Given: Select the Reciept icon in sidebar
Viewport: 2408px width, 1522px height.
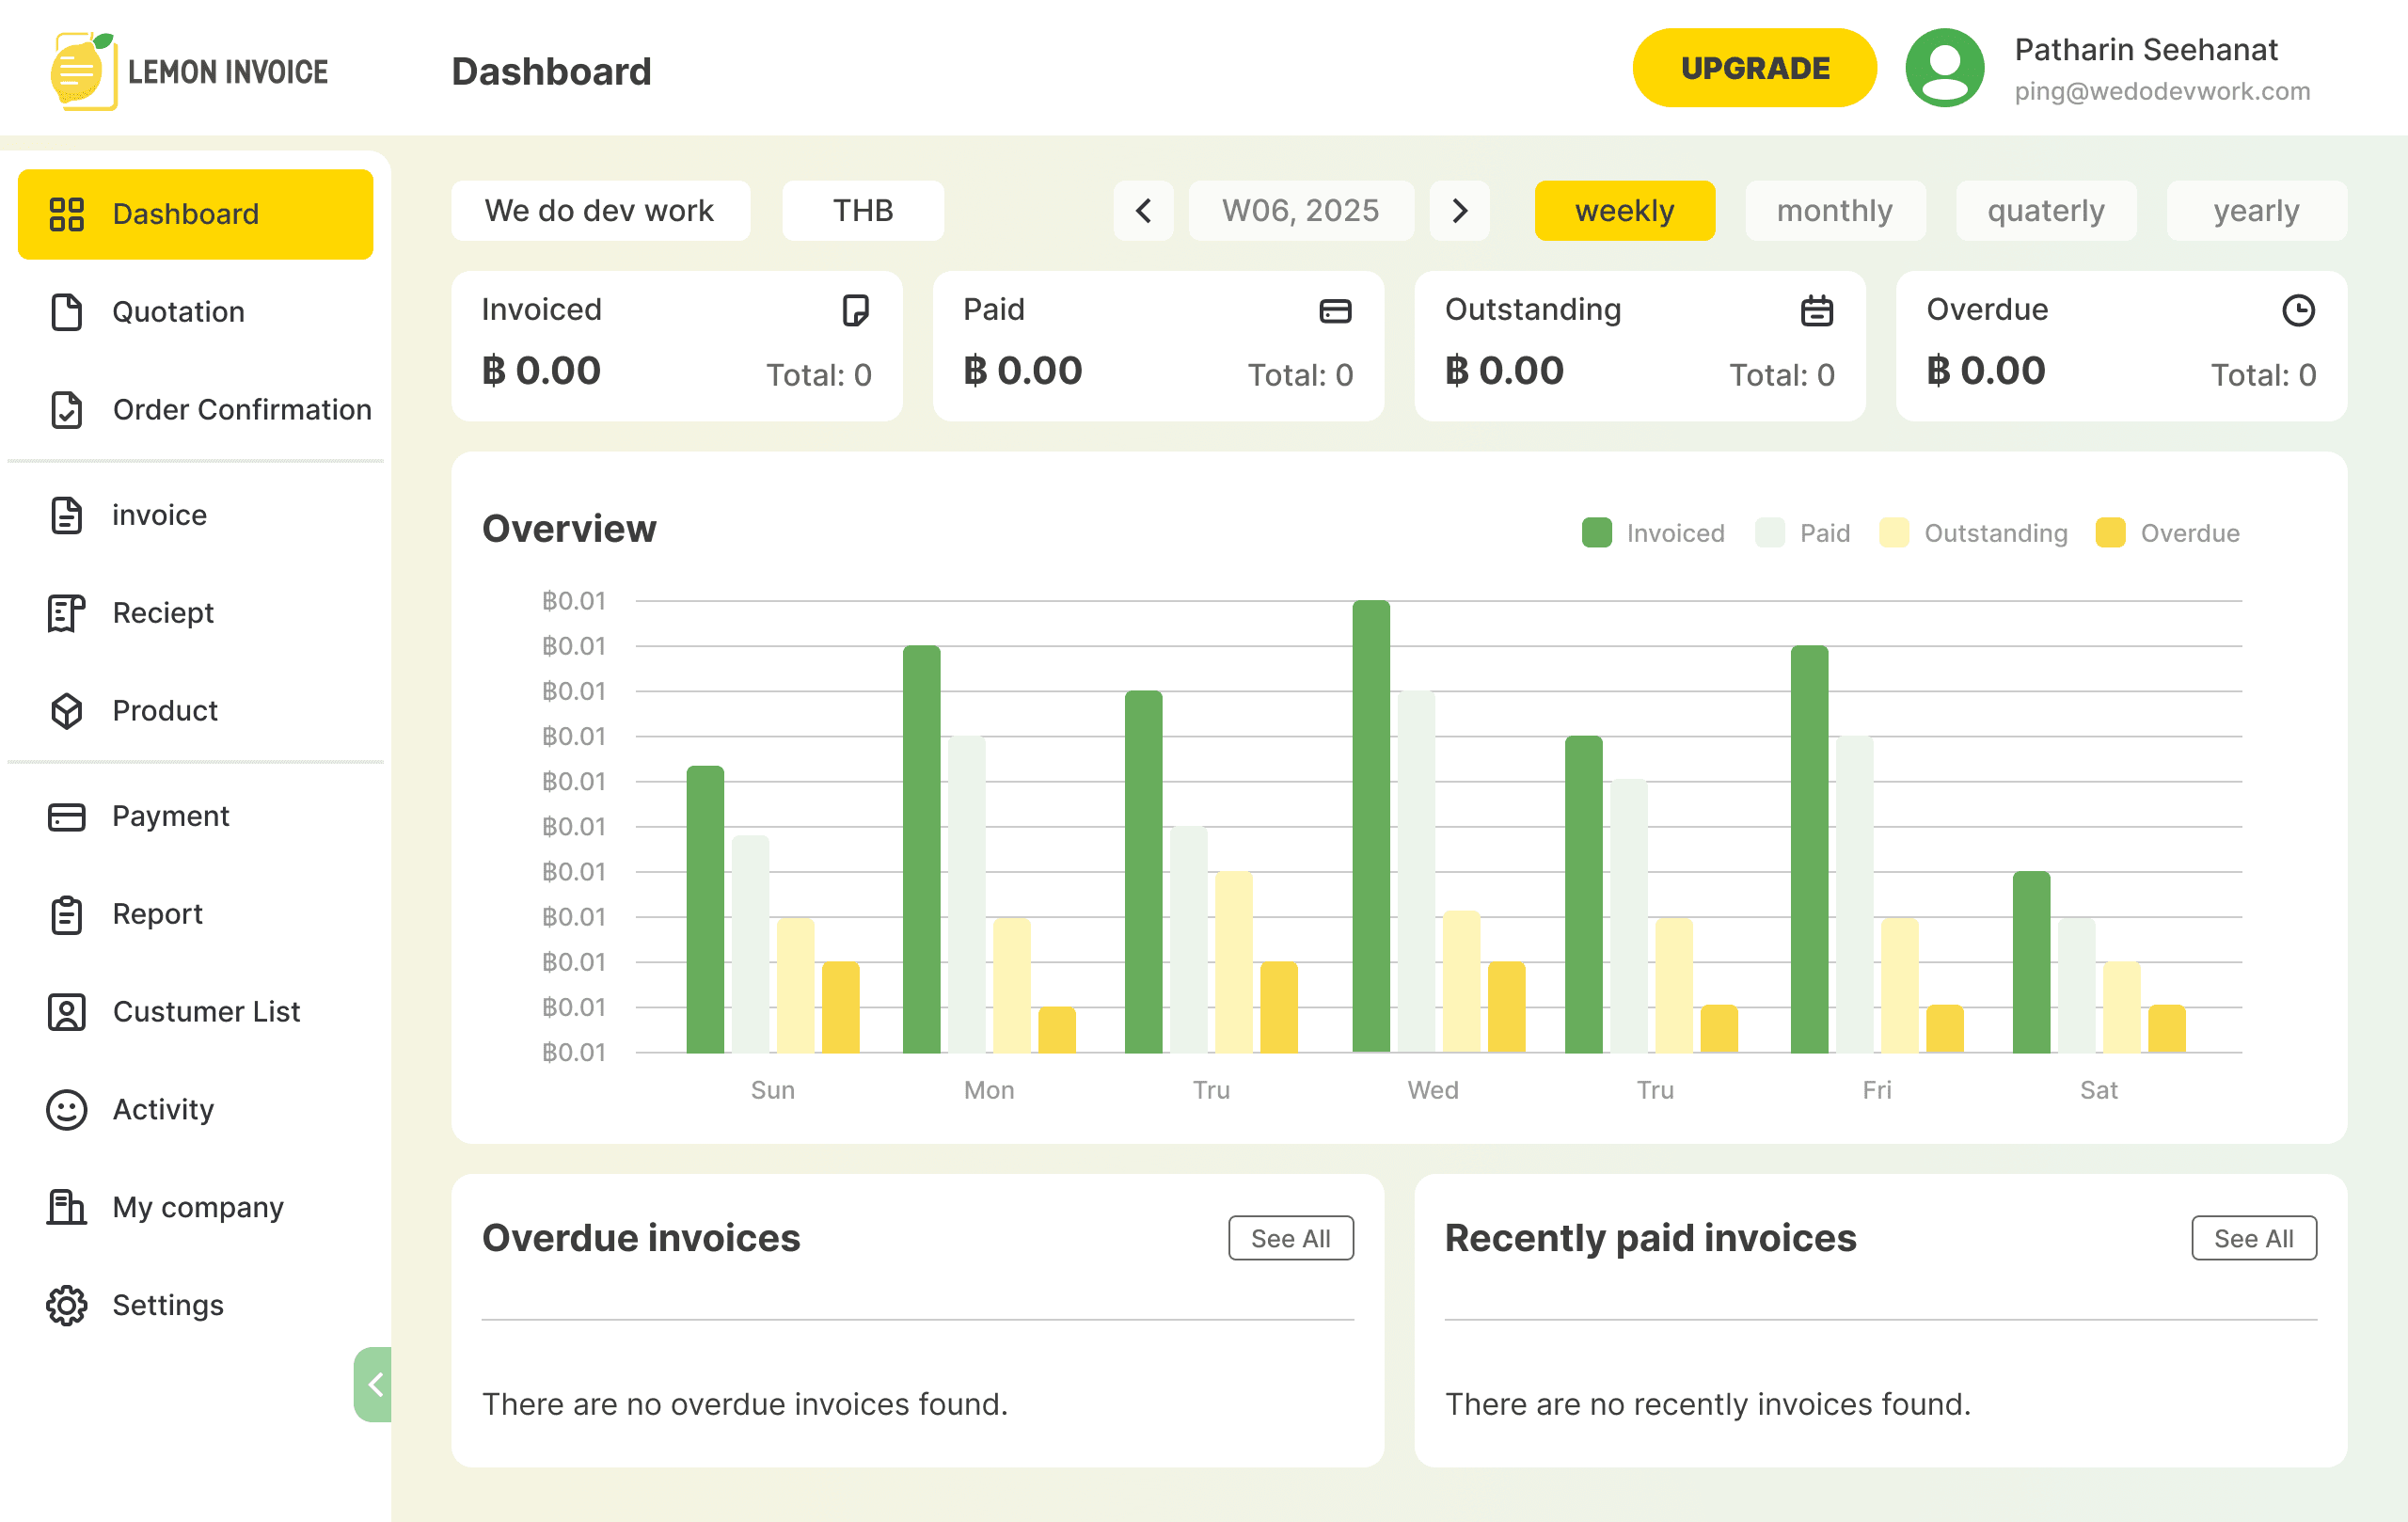Looking at the screenshot, I should (x=66, y=613).
